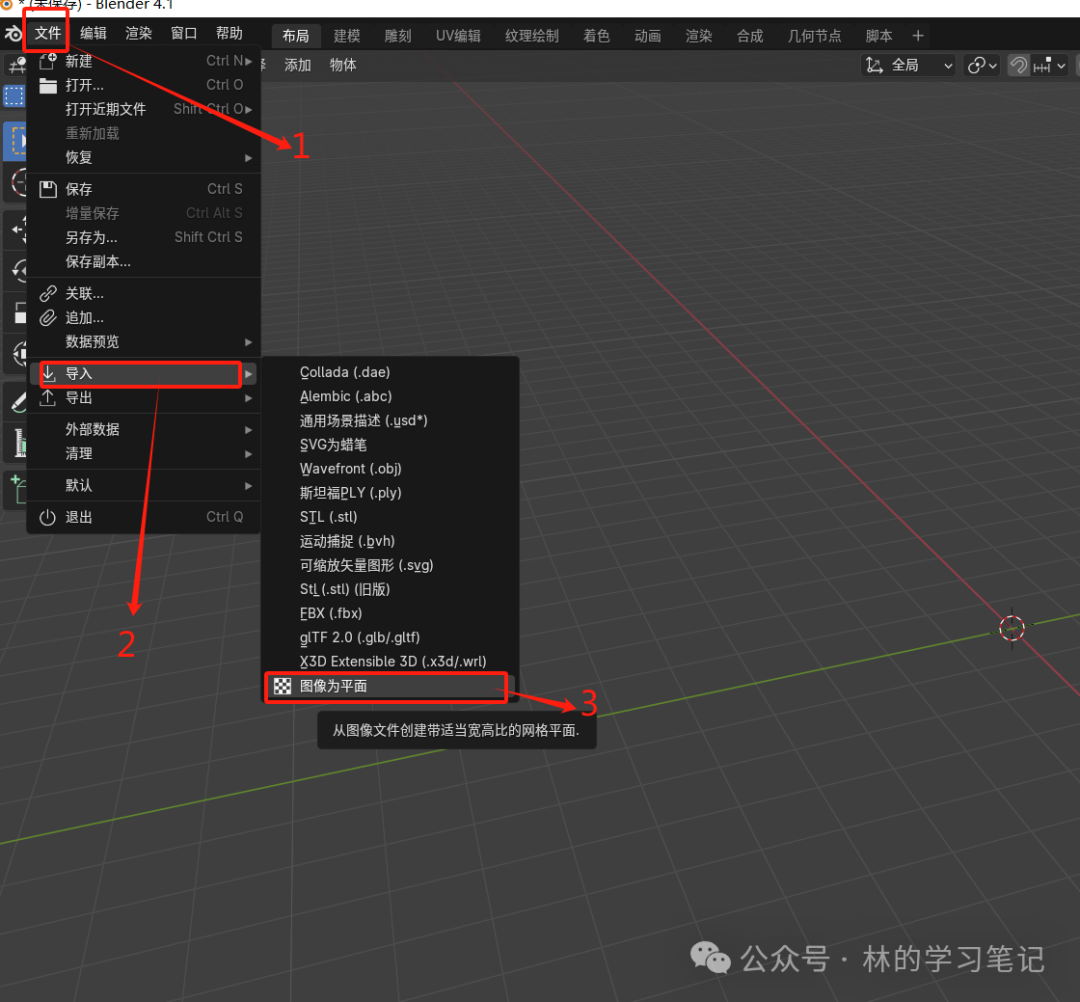The width and height of the screenshot is (1080, 1002).
Task: Click the floppy disk icon beside 保存
Action: 48,189
